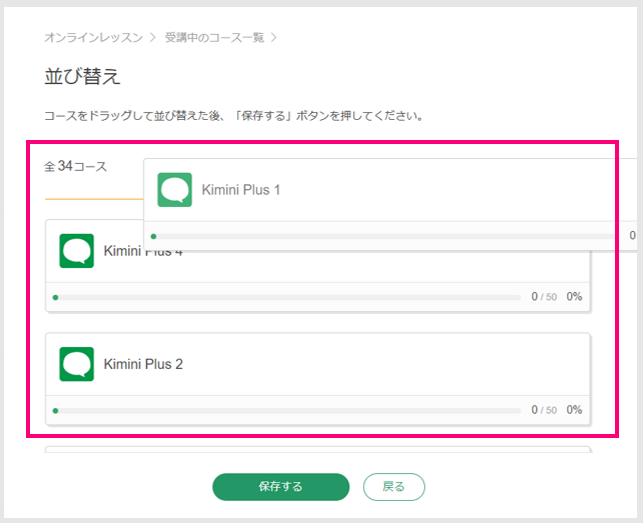Click the 0% value on Kimini Plus 4
Viewport: 643px width, 523px height.
[x=574, y=297]
